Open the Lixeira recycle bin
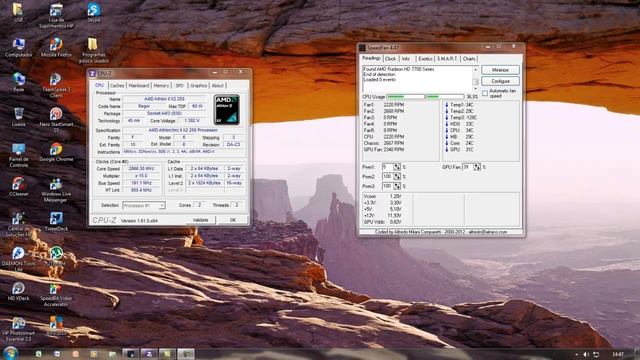 (18, 117)
